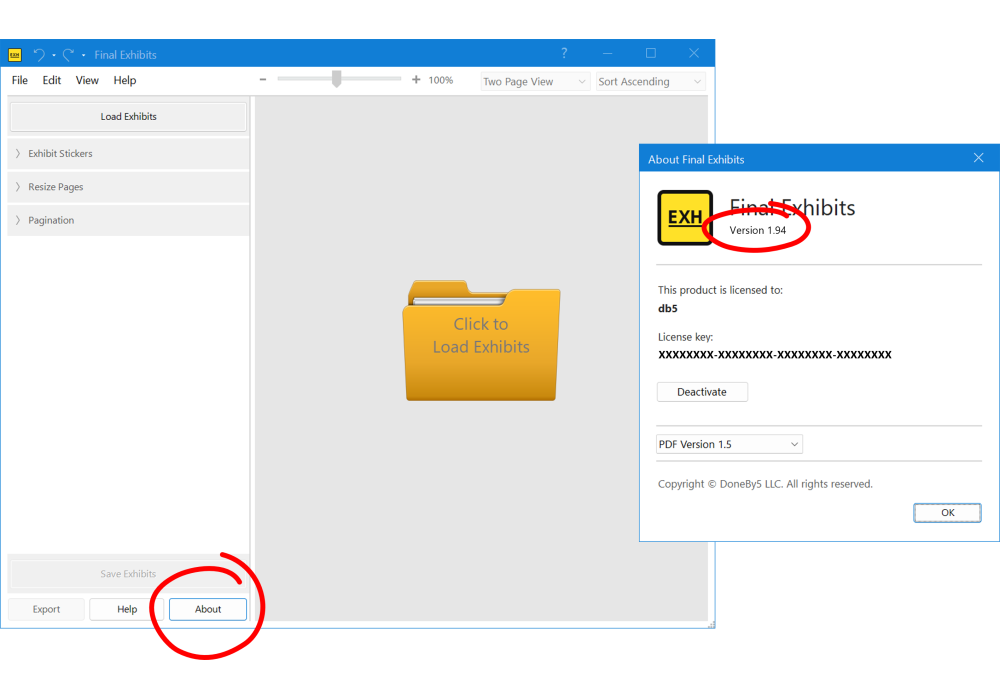Click the Export button
1000x700 pixels.
coord(46,609)
